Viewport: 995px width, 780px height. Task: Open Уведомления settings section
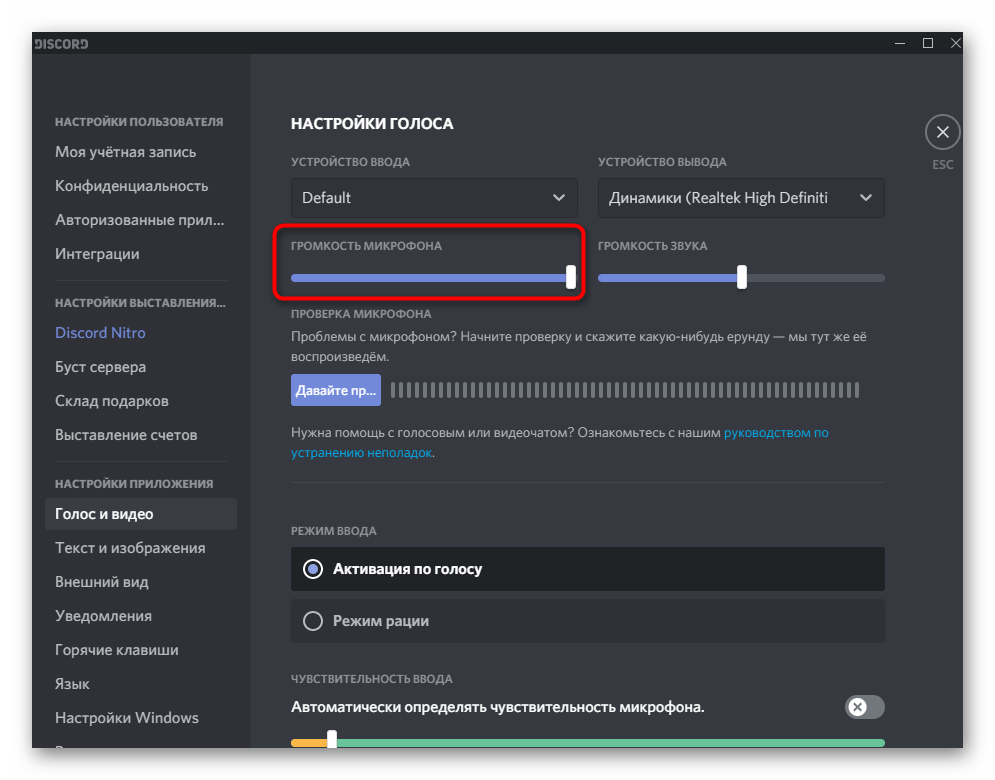(x=103, y=616)
